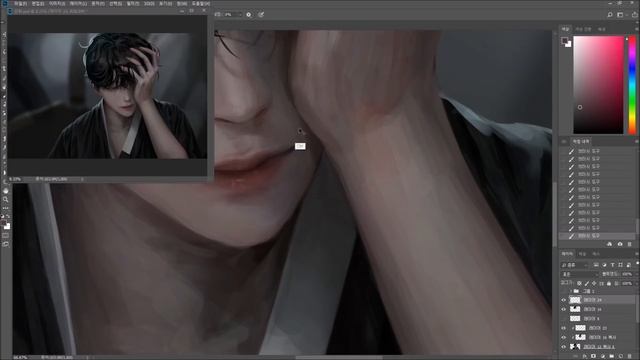Hide the second layer below the group
Image resolution: width=640 pixels, height=360 pixels.
(x=564, y=309)
